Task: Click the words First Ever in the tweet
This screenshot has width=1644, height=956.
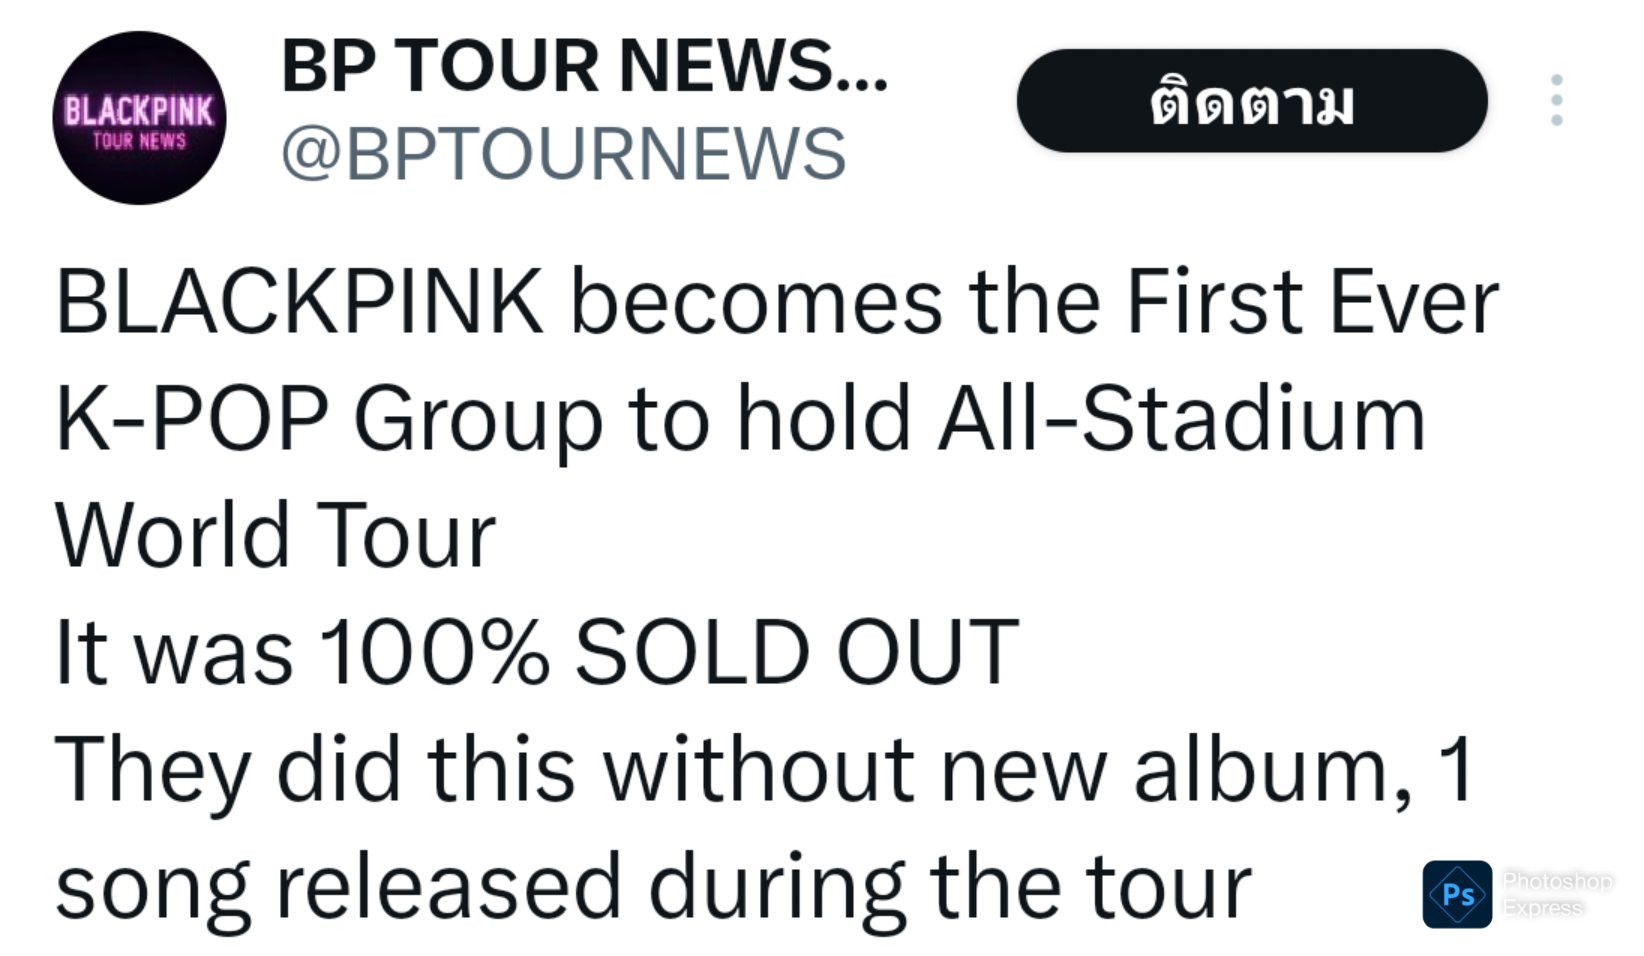Action: point(1311,302)
